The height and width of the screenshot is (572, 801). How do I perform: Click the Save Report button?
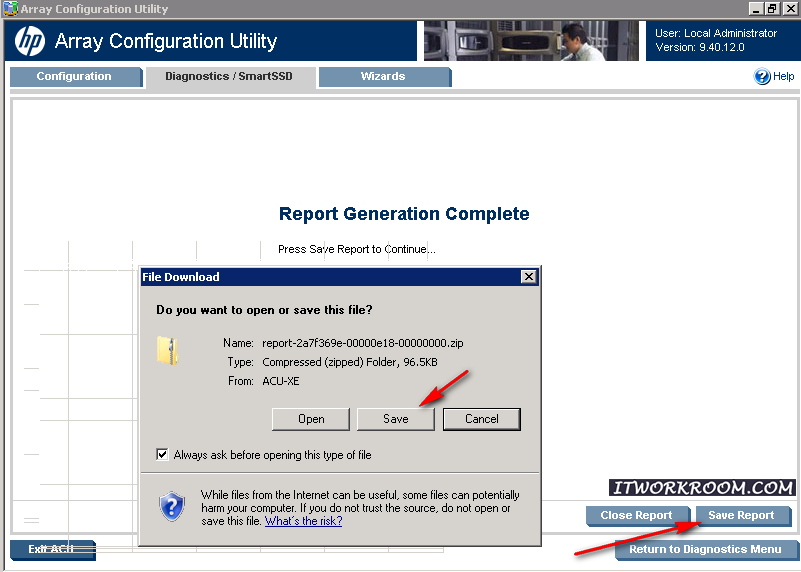(743, 516)
